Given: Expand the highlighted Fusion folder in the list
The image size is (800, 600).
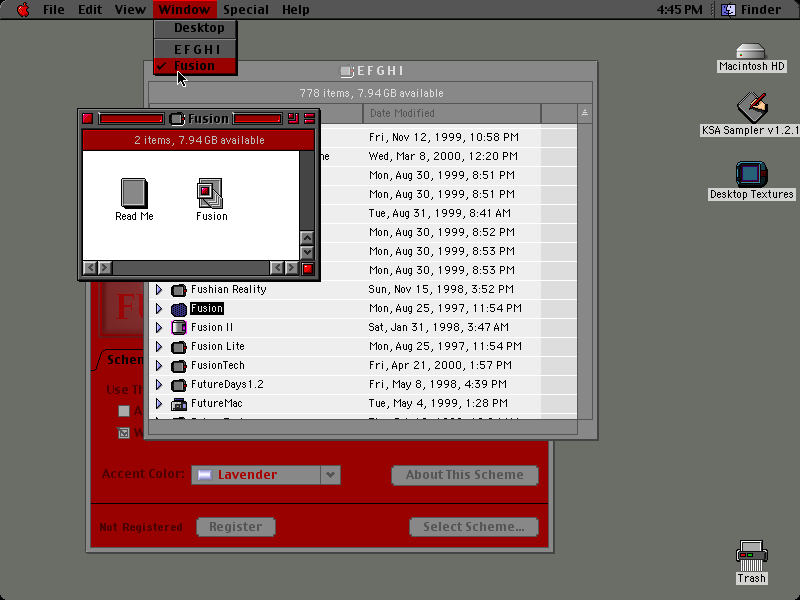Looking at the screenshot, I should pos(159,309).
